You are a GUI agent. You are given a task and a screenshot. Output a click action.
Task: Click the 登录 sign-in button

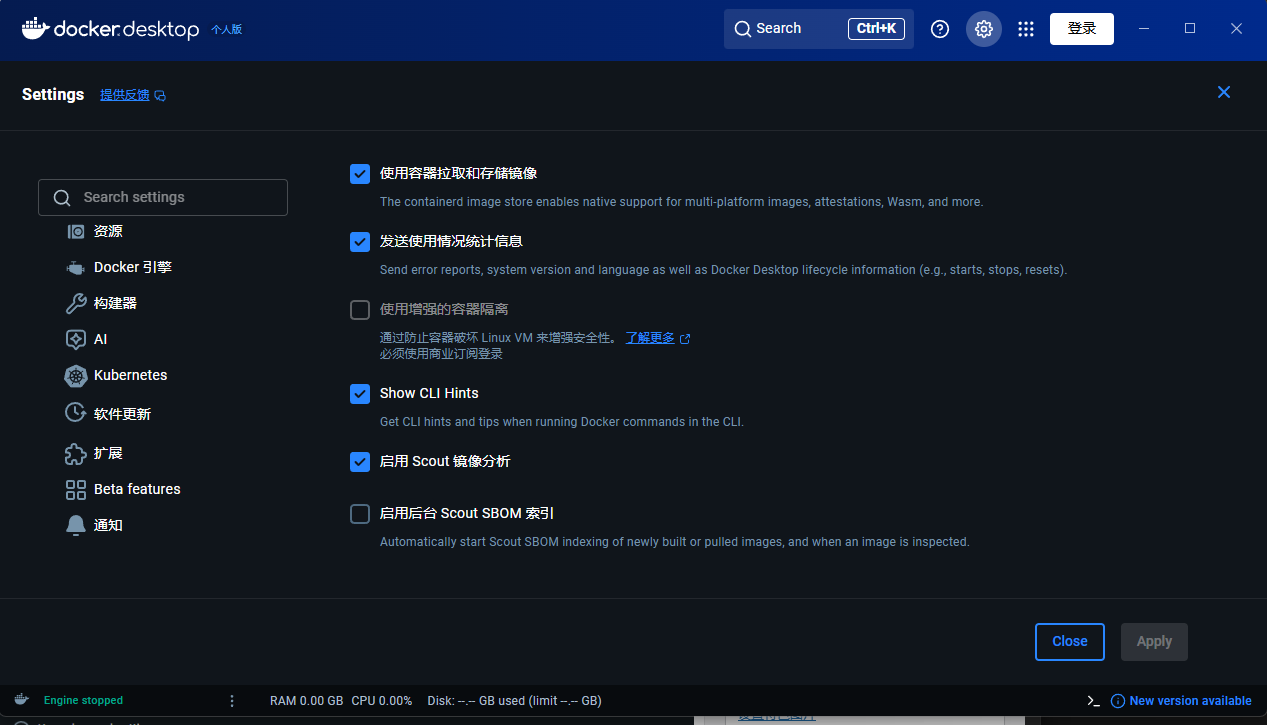click(1081, 29)
